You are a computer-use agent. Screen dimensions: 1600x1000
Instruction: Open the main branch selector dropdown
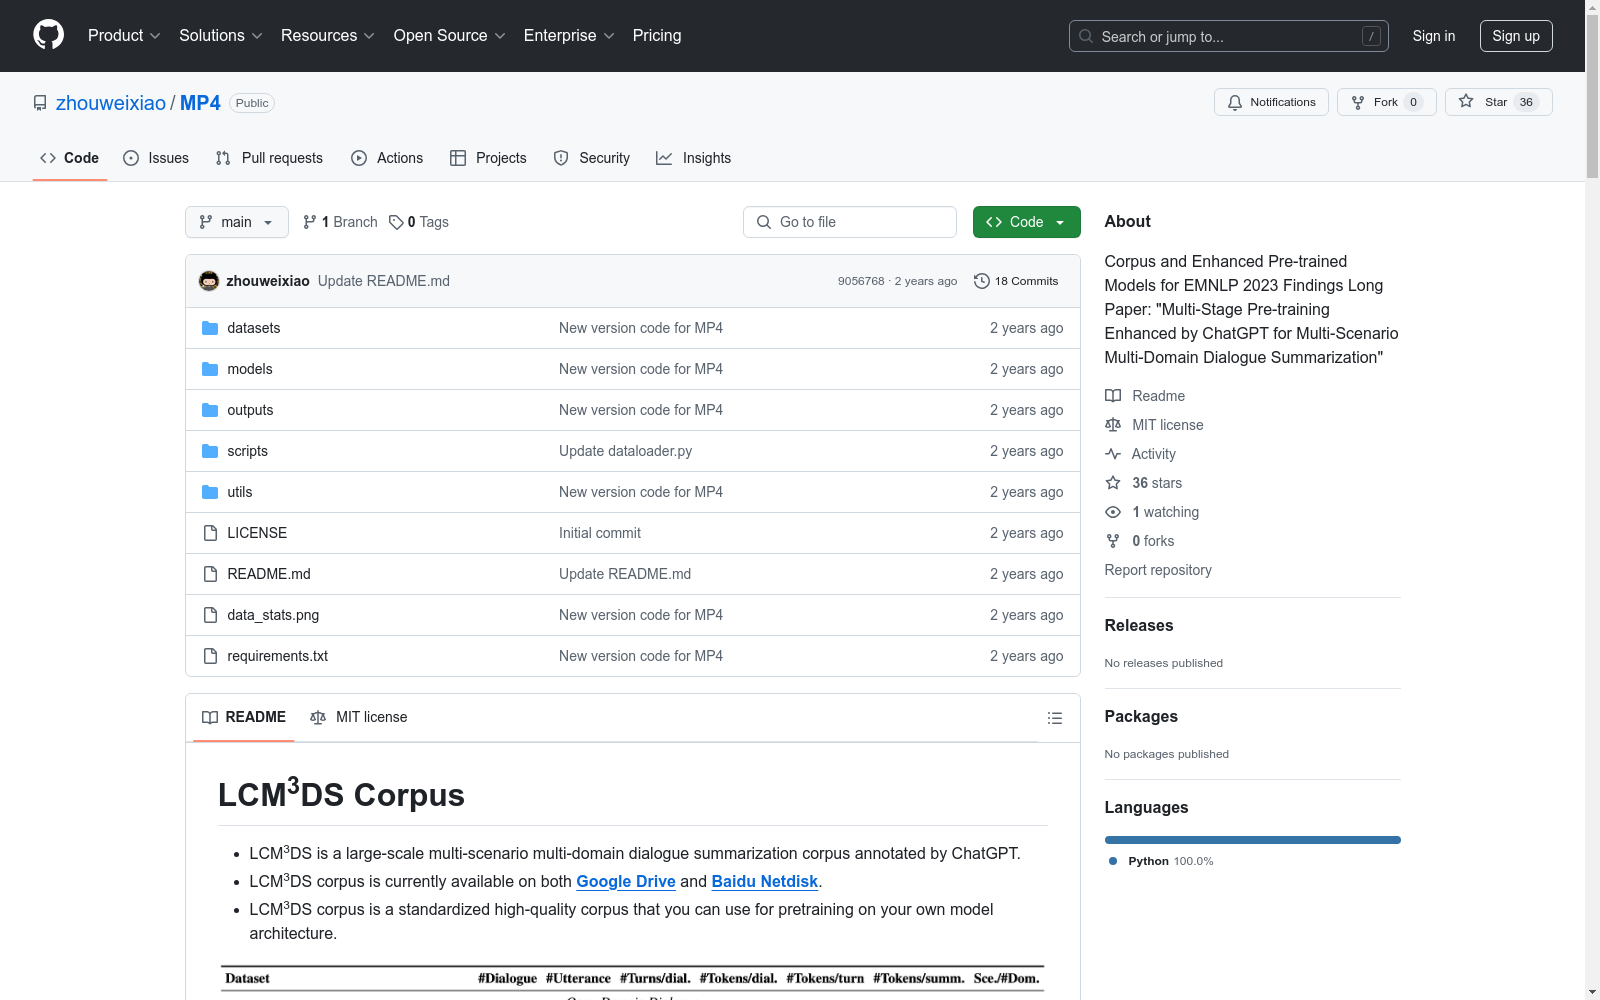(237, 222)
